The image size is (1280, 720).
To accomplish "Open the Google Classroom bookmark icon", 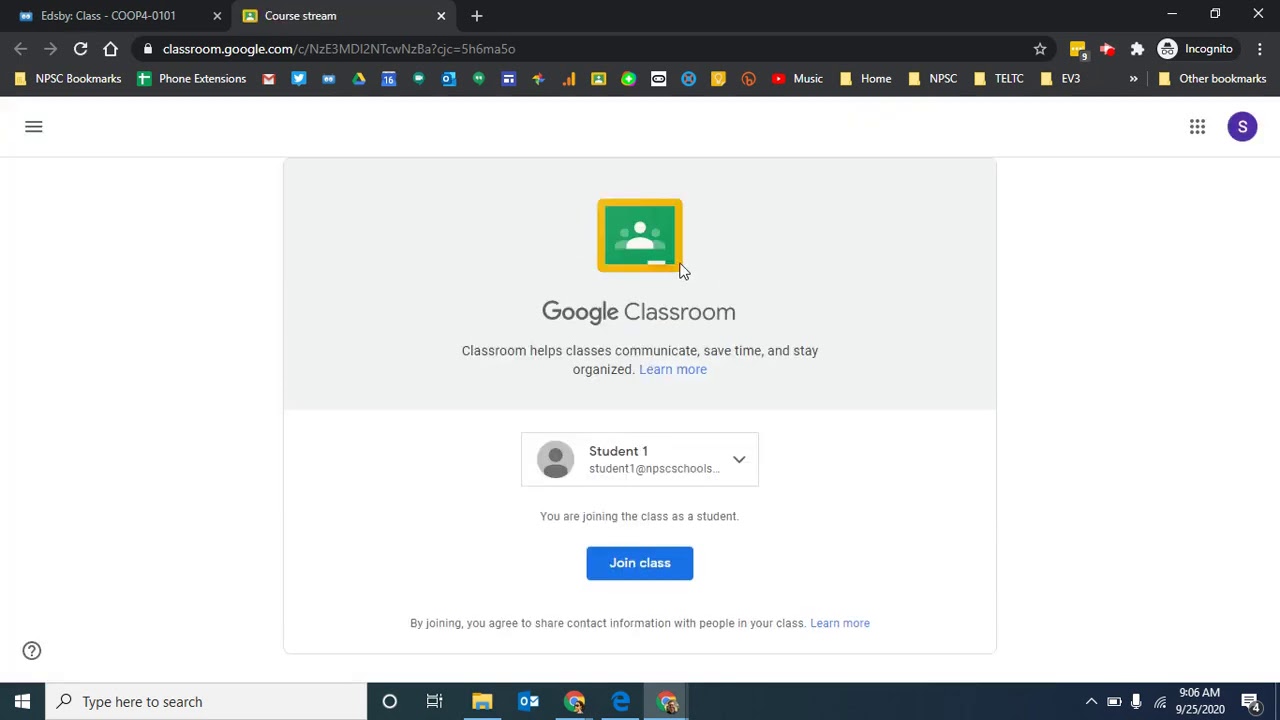I will click(x=598, y=78).
